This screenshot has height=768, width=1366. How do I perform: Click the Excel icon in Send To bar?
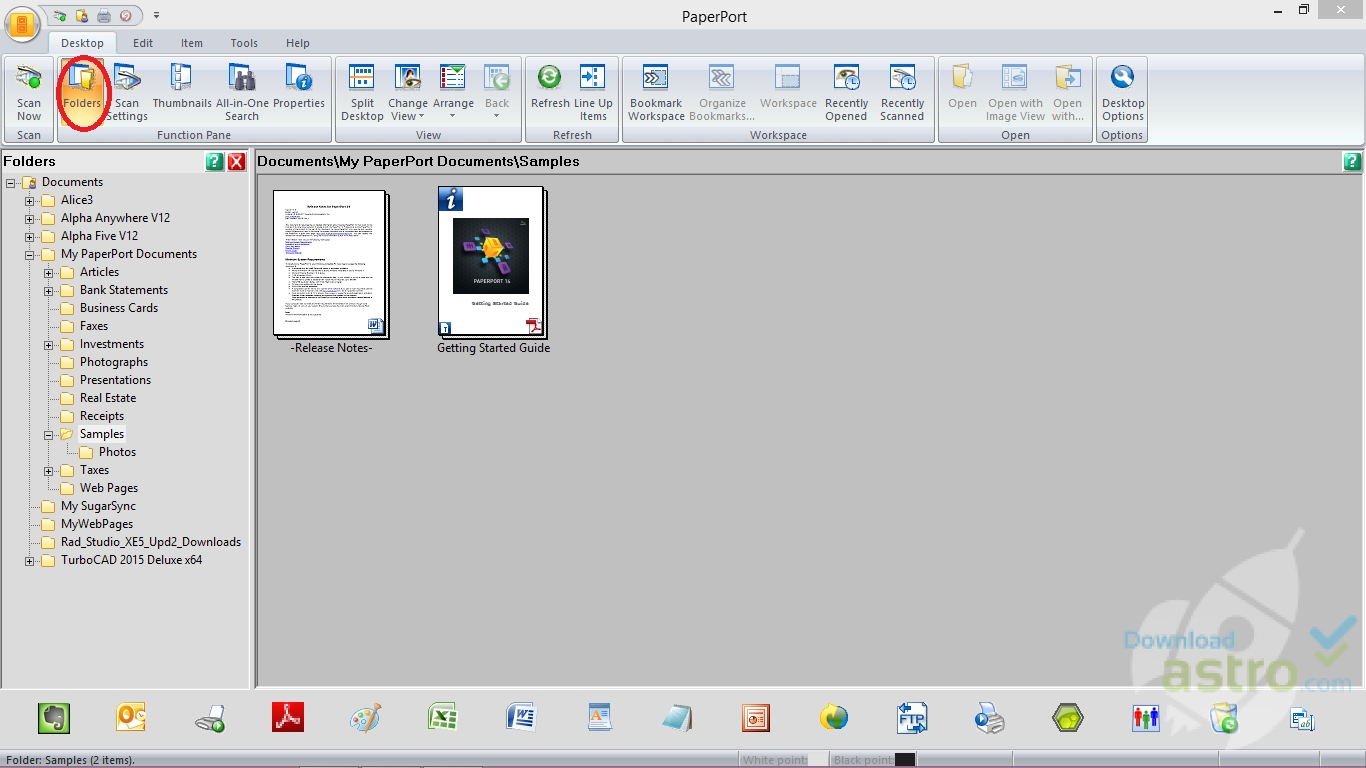(443, 717)
